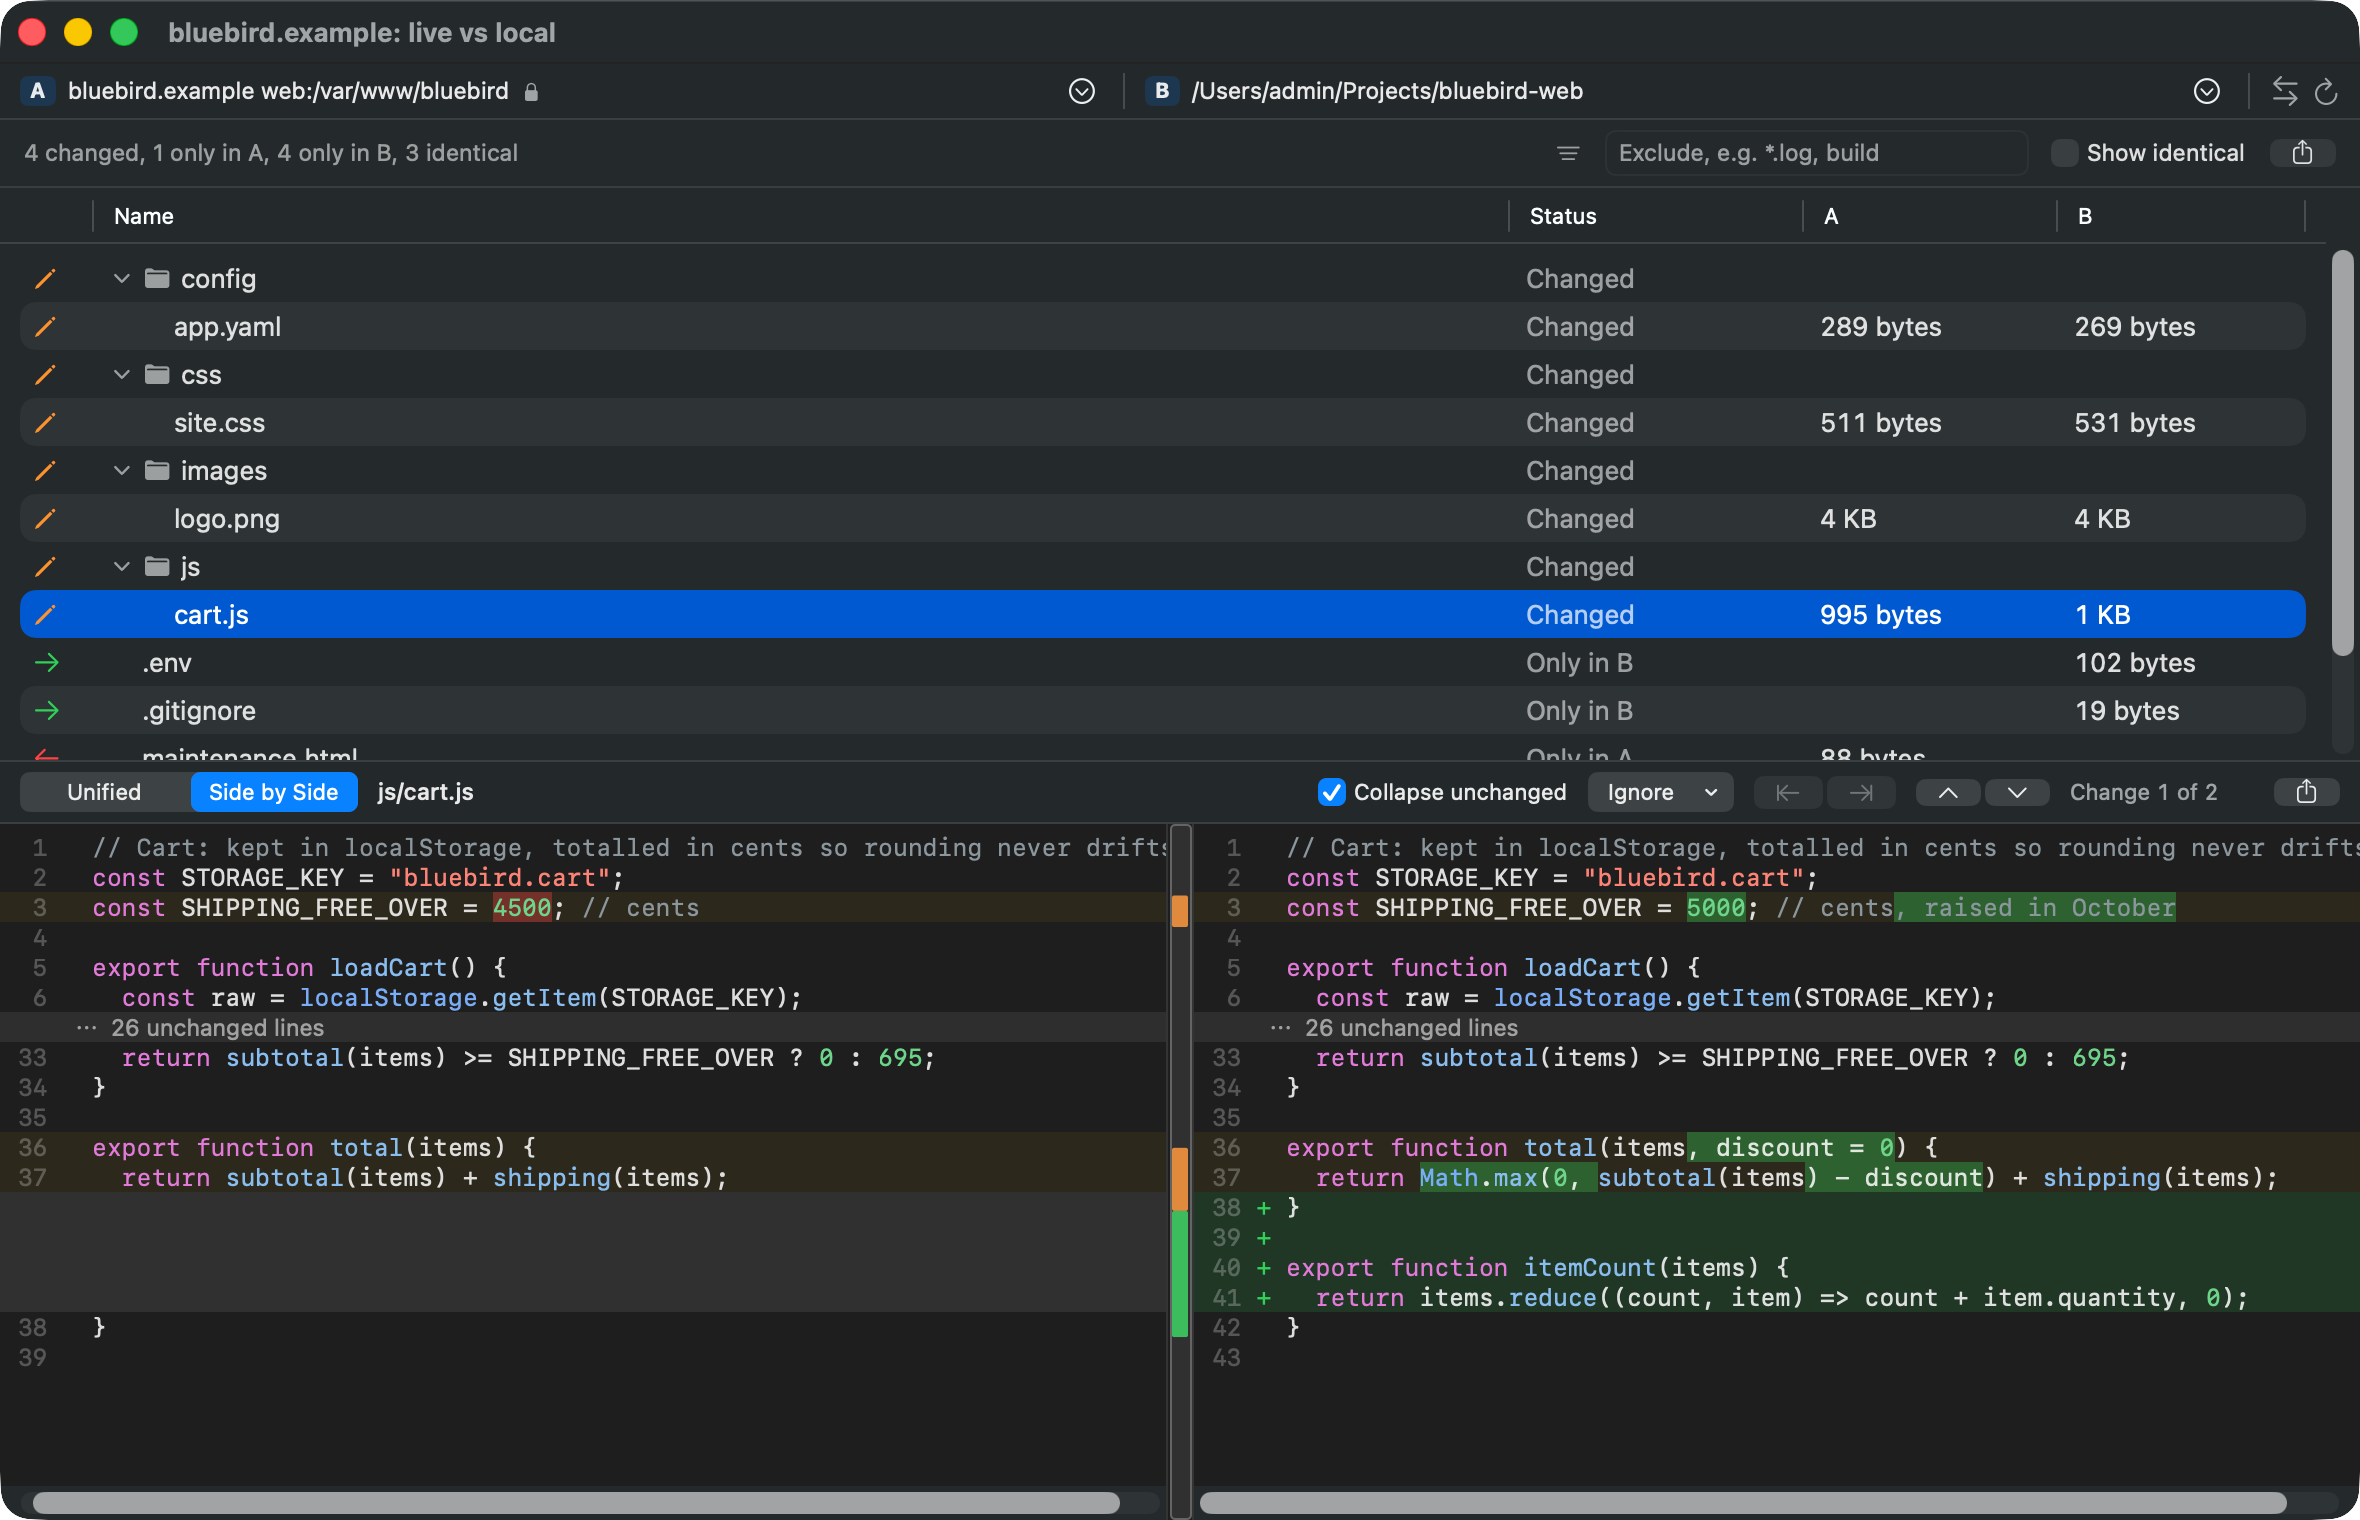Click copy-to-right arrow button
Image resolution: width=2360 pixels, height=1520 pixels.
[x=1861, y=792]
